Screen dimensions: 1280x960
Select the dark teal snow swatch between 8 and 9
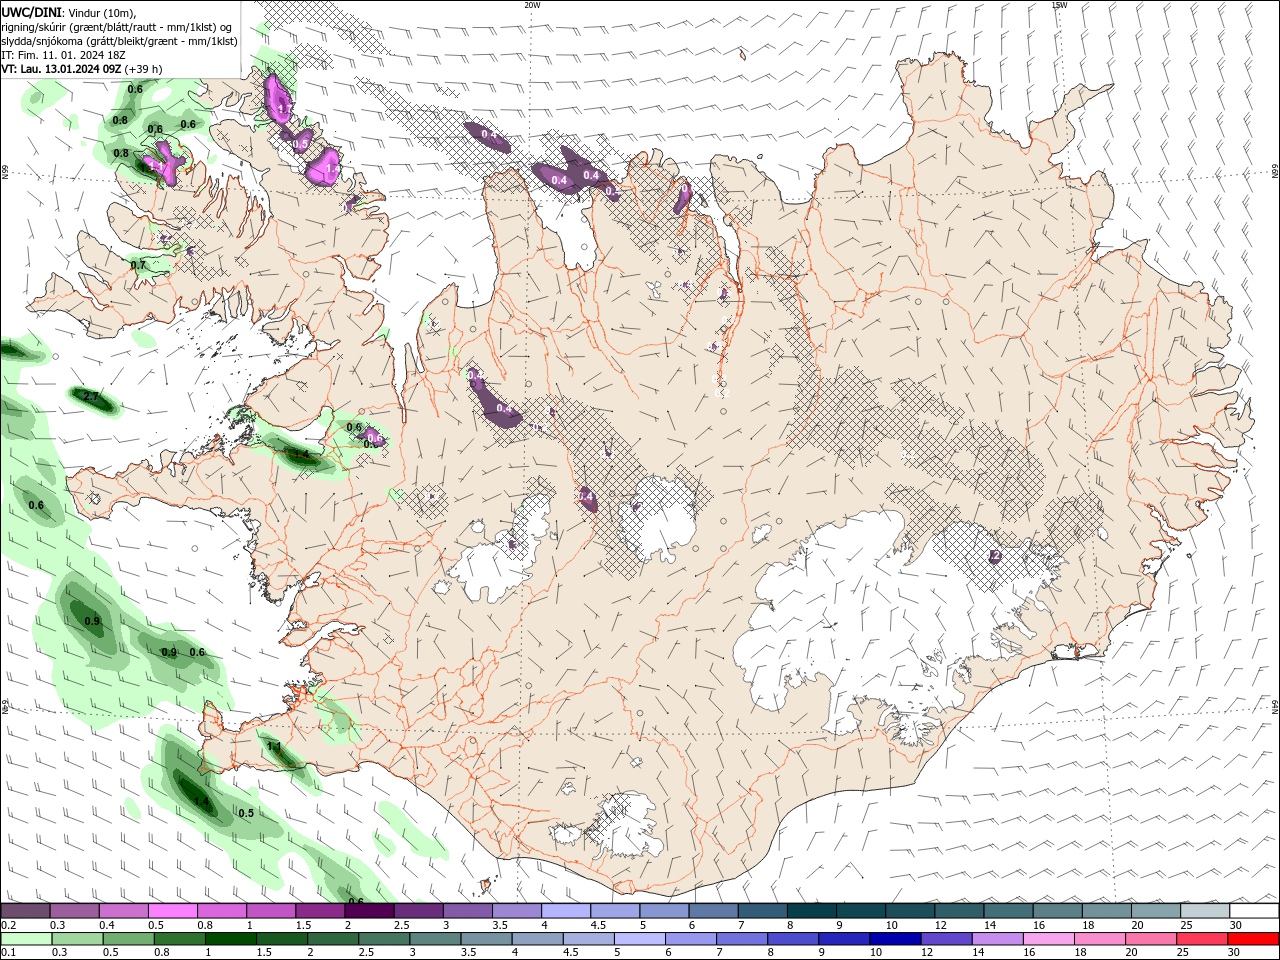tap(812, 911)
